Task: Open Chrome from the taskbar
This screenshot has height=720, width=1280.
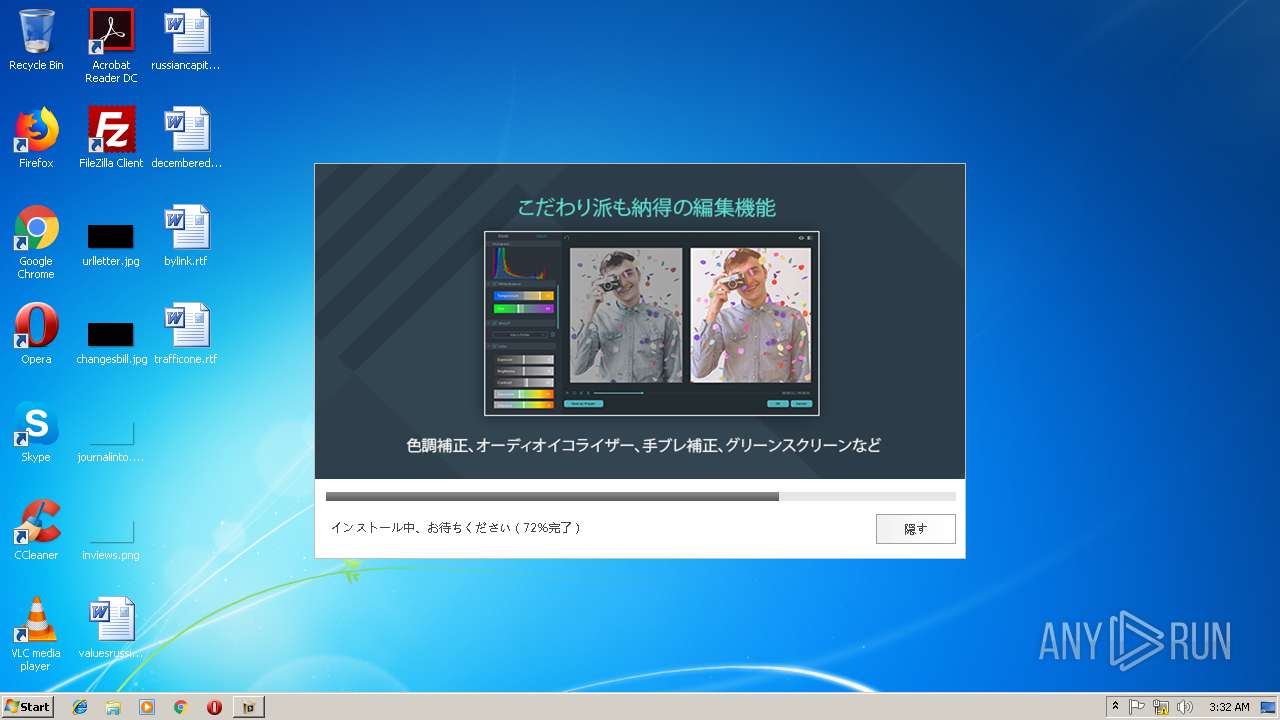Action: click(180, 707)
